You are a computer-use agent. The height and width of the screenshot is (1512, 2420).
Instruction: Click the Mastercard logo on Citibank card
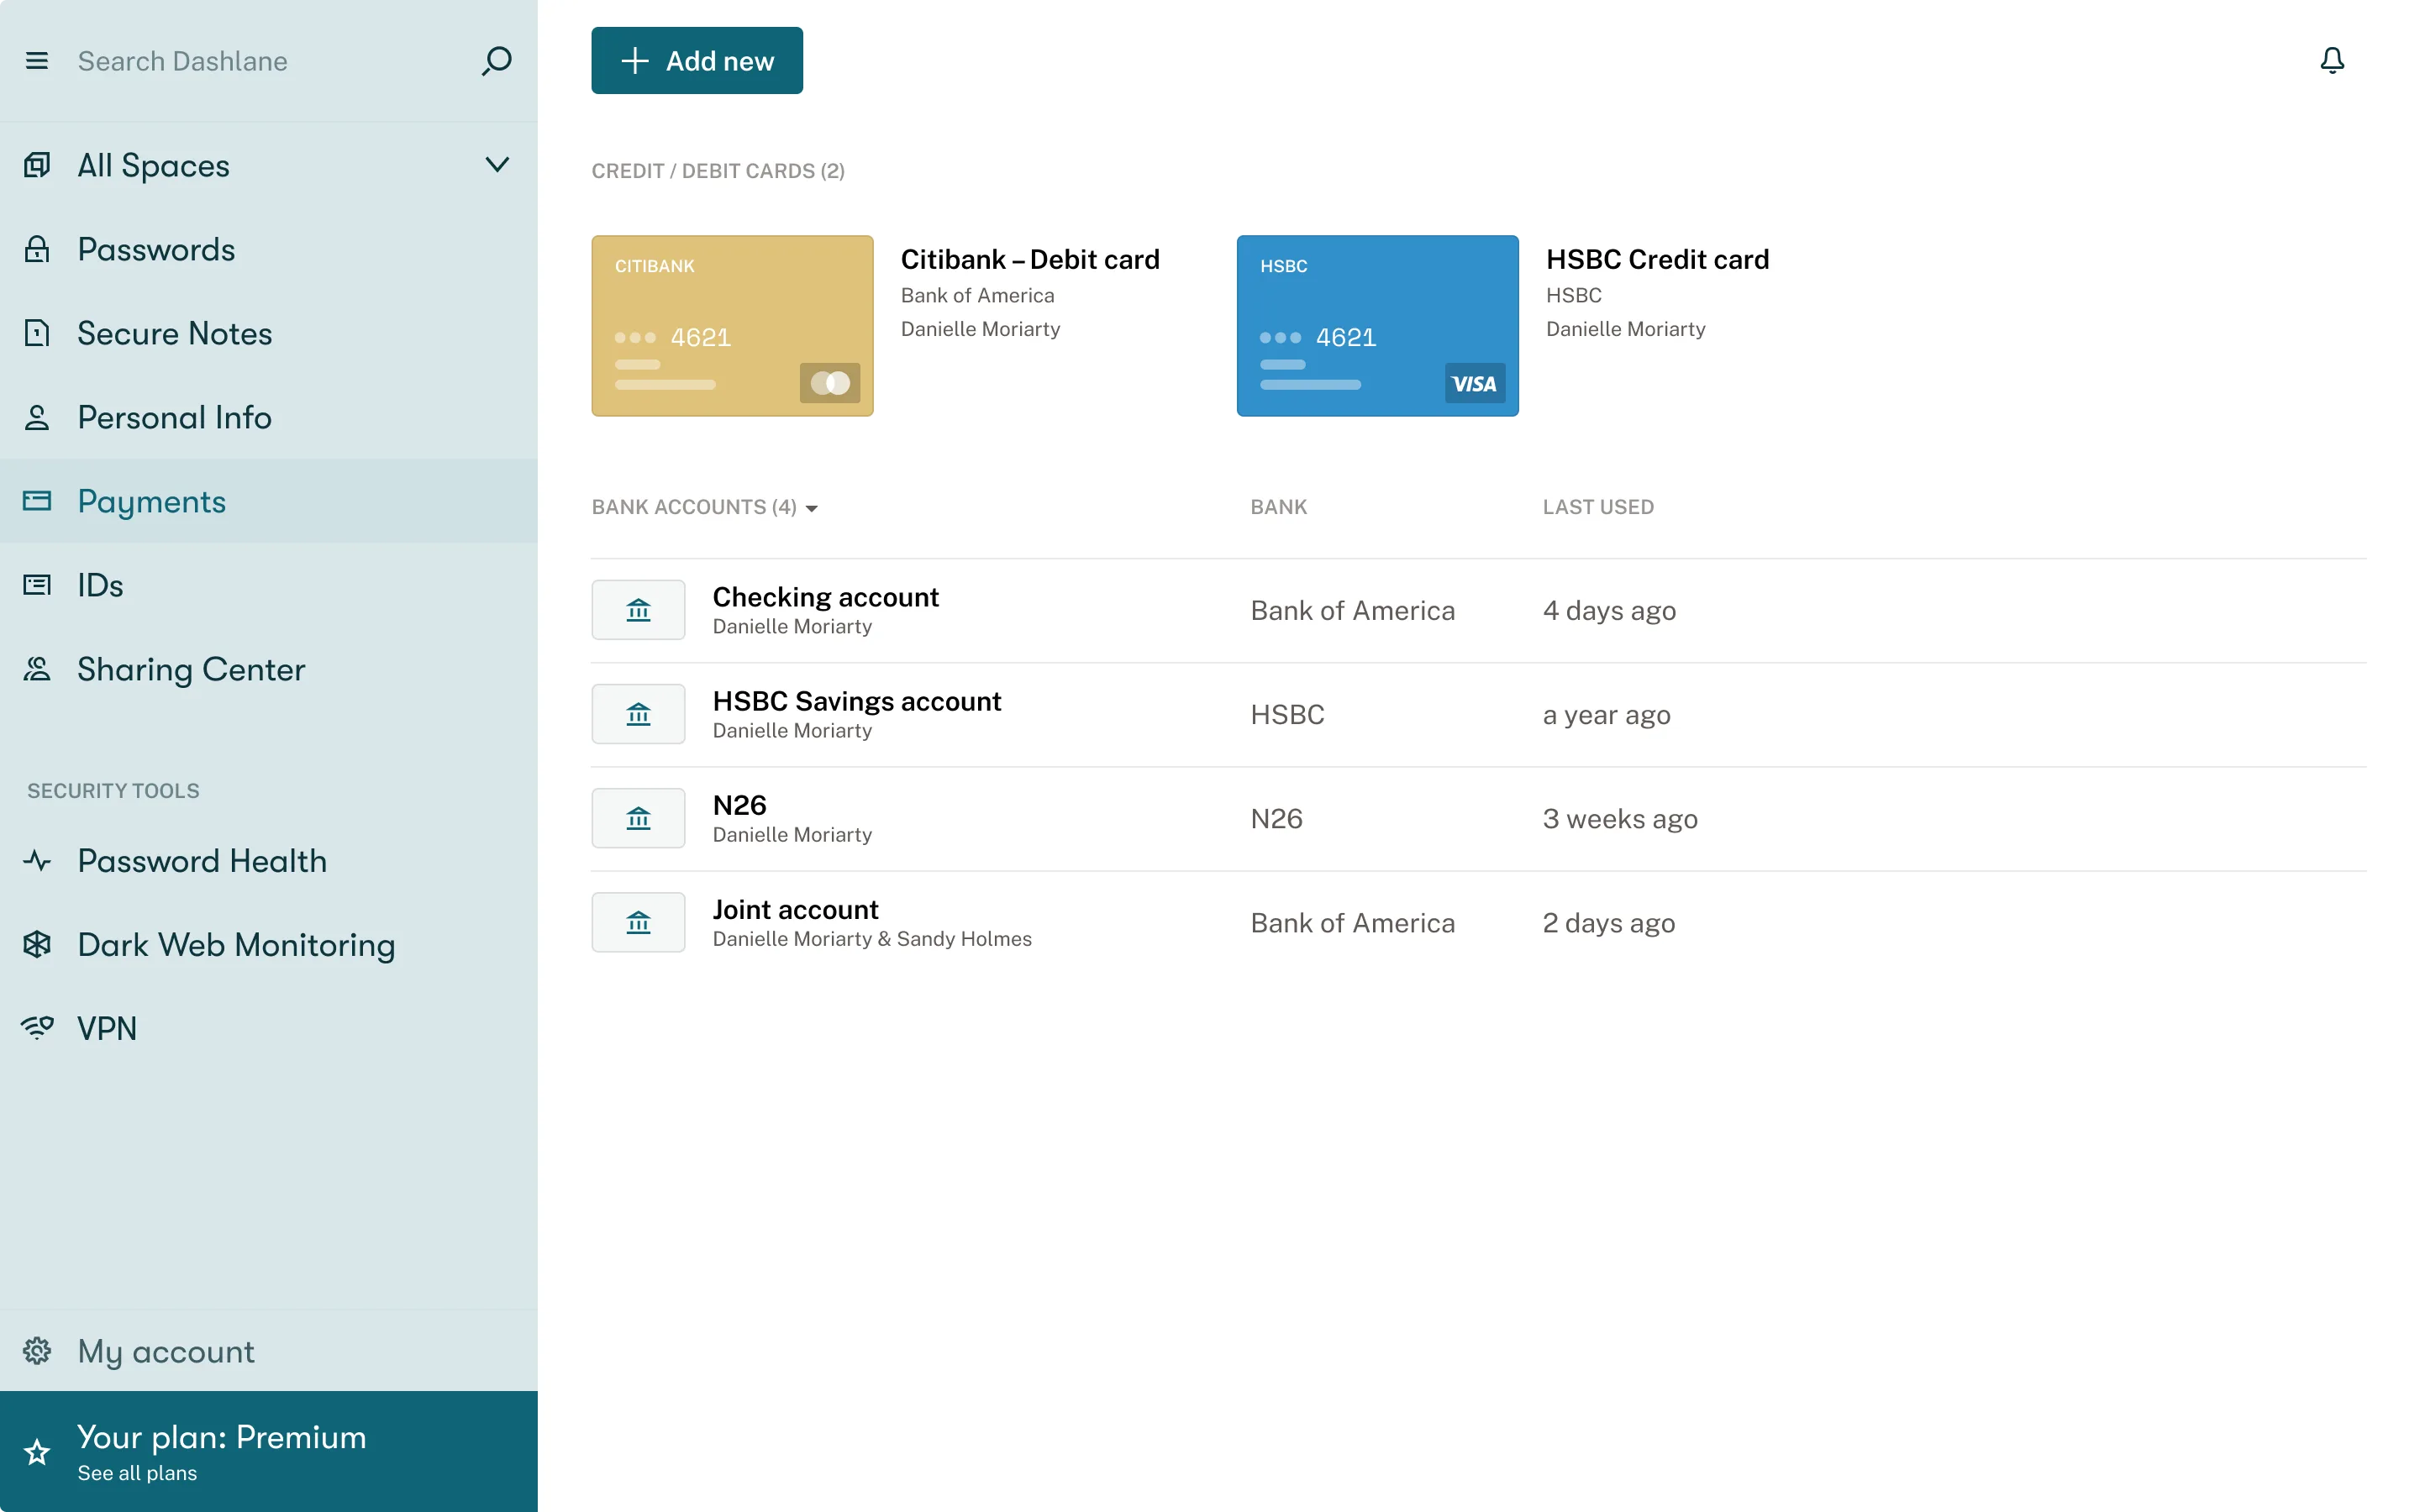[x=830, y=383]
